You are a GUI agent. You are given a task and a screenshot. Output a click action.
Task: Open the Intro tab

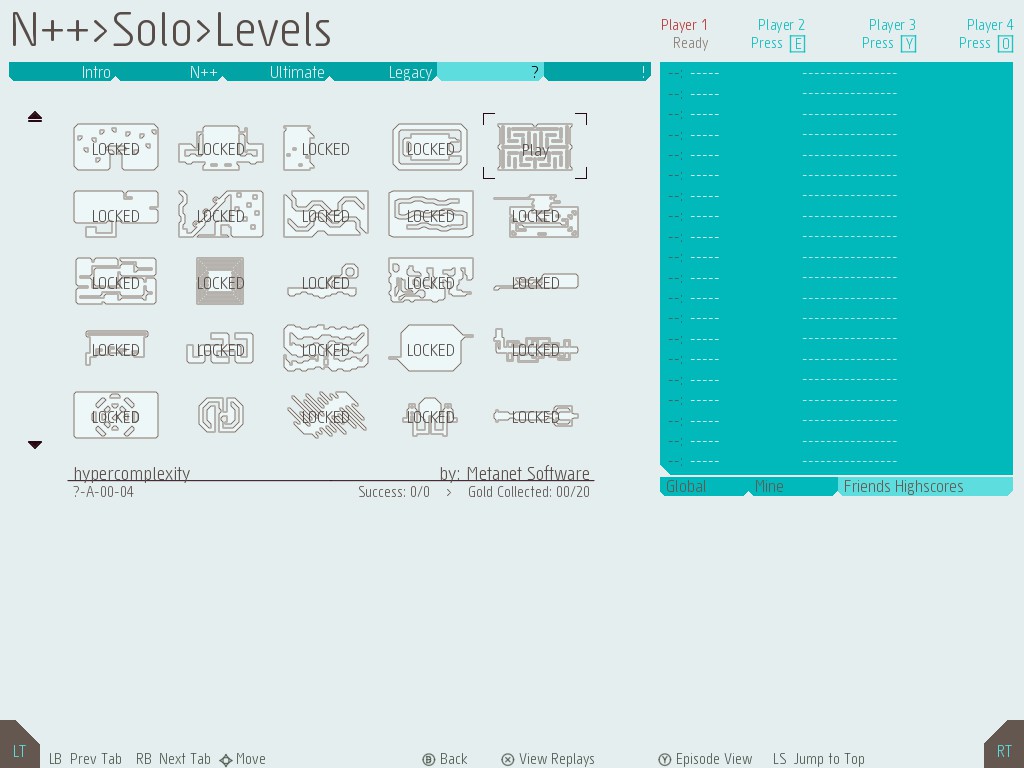click(63, 72)
